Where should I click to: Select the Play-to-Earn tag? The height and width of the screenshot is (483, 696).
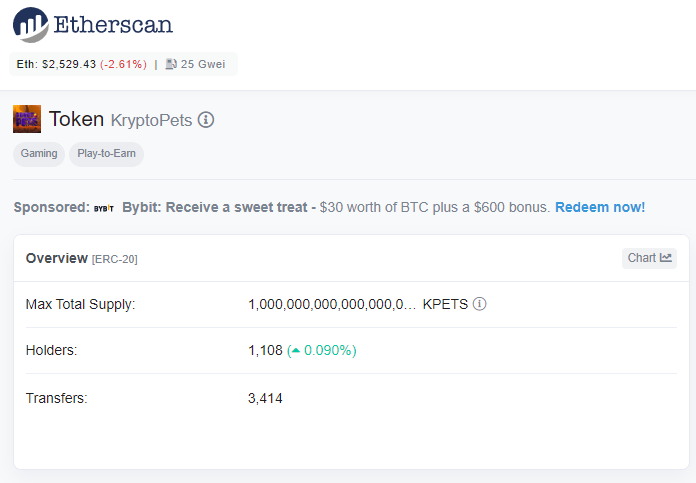tap(107, 154)
